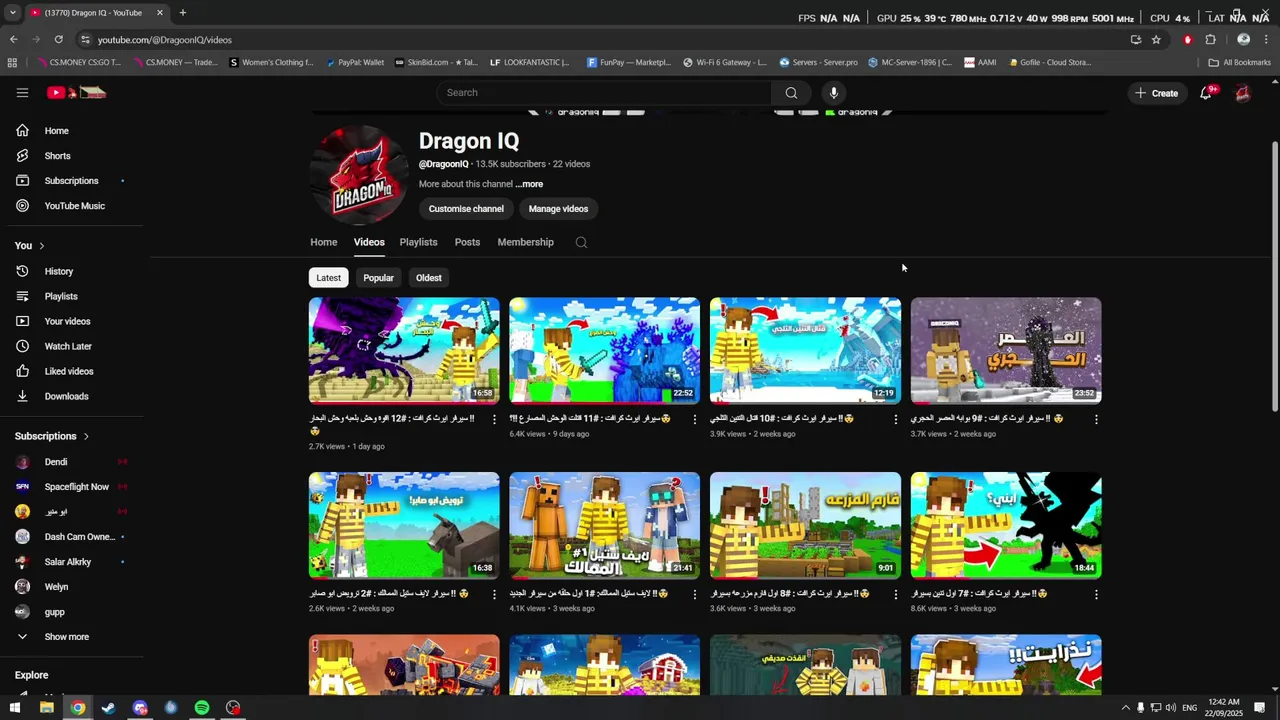Screen dimensions: 1280x720
Task: Click the Create button
Action: tap(1156, 93)
